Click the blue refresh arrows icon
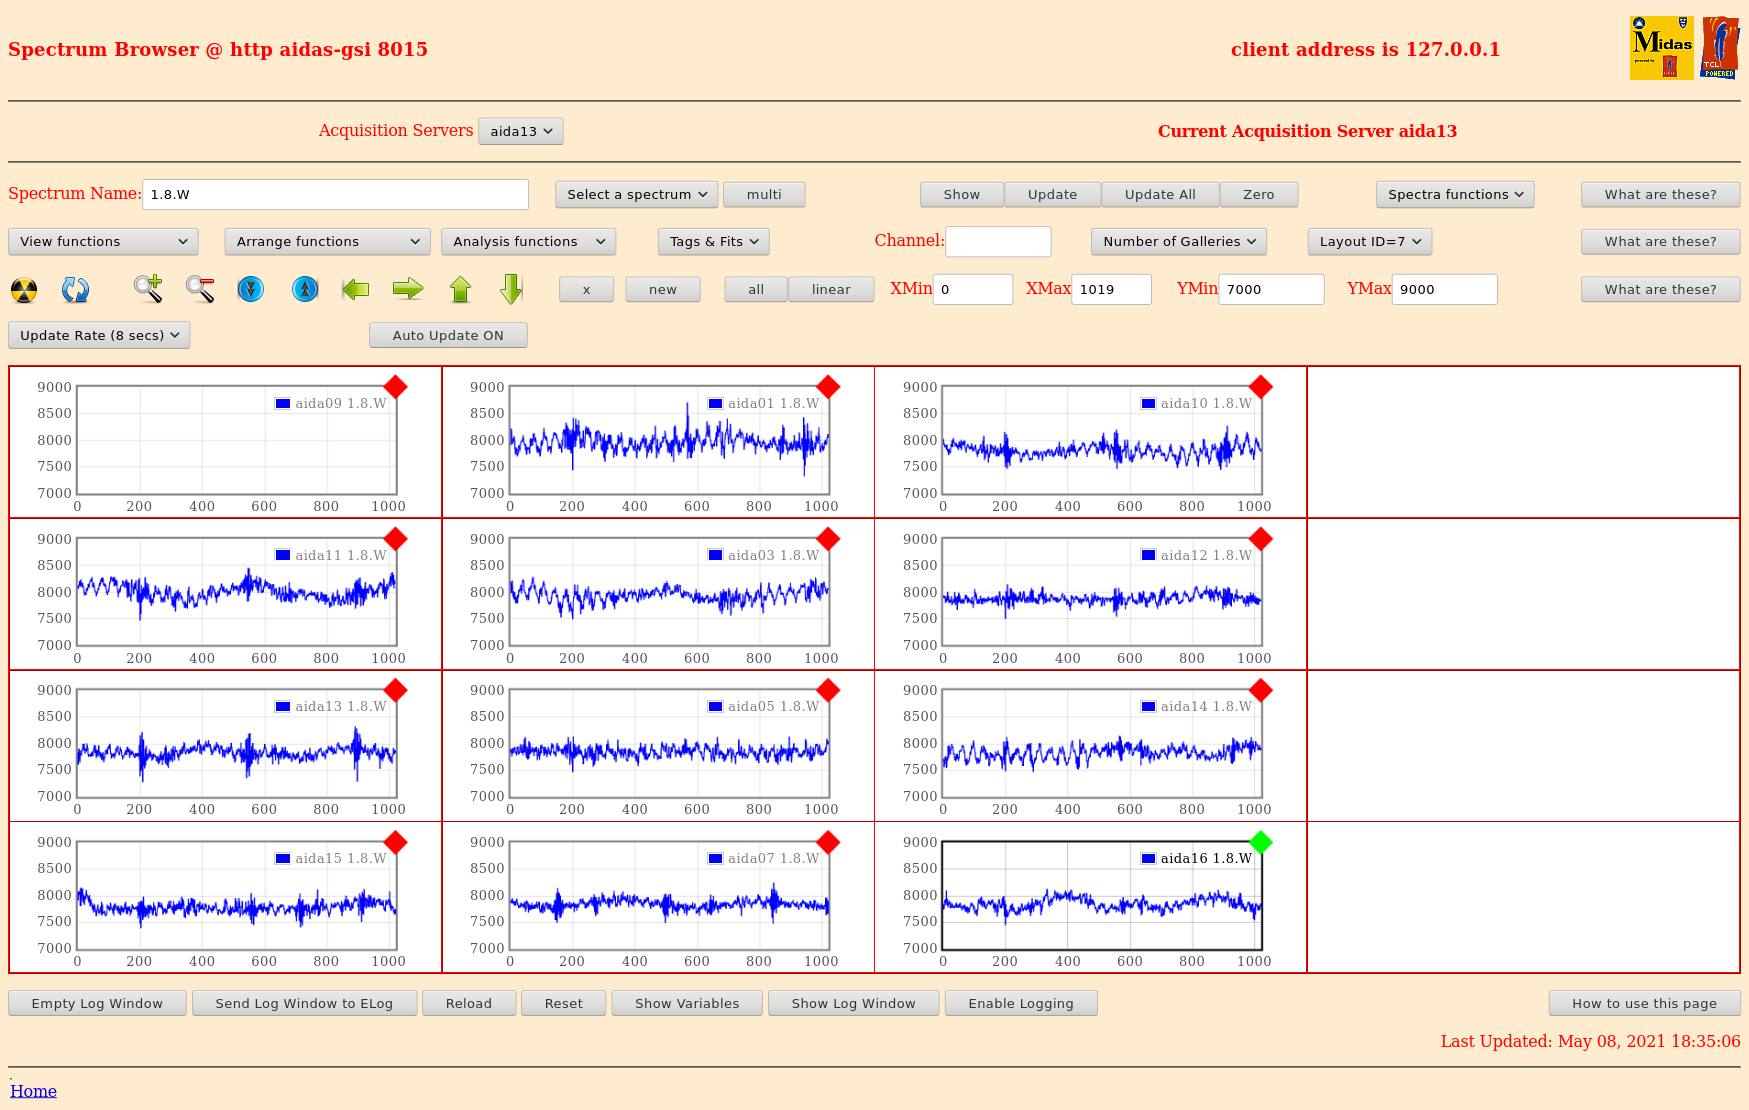The image size is (1749, 1110). (x=75, y=290)
